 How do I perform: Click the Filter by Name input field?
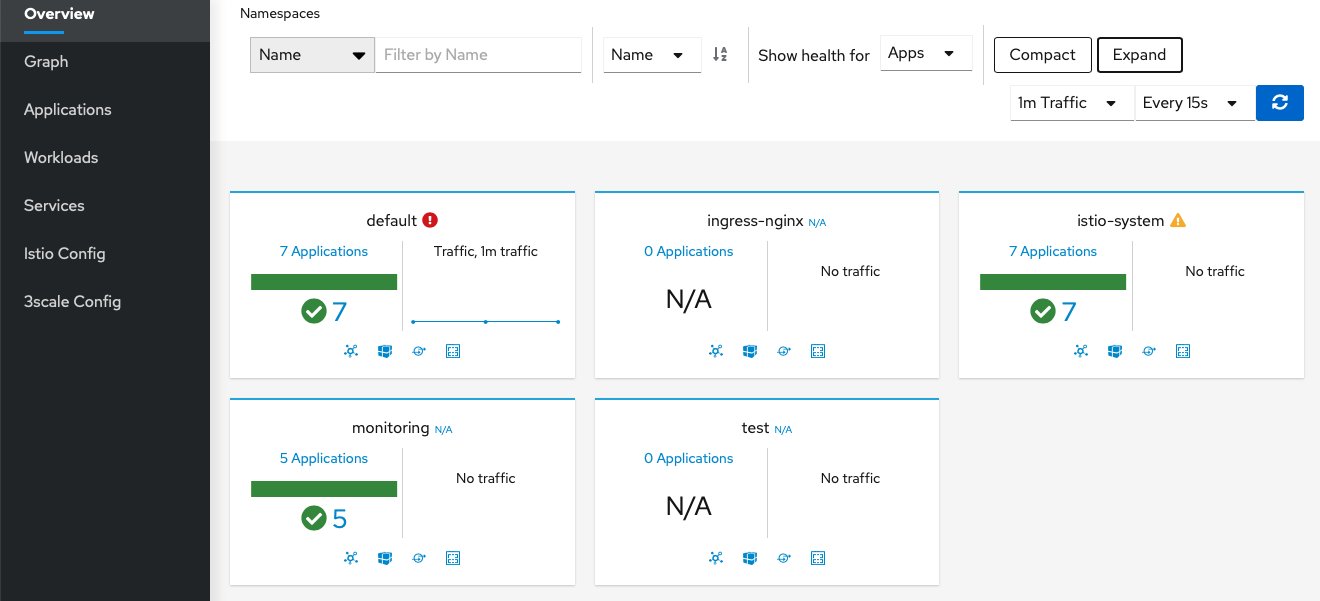tap(478, 55)
